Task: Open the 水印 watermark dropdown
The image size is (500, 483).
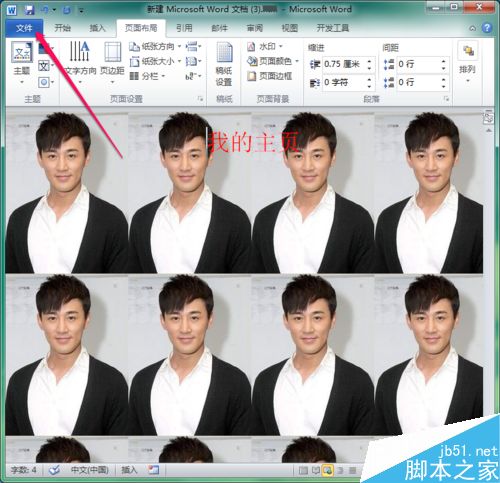Action: (265, 46)
